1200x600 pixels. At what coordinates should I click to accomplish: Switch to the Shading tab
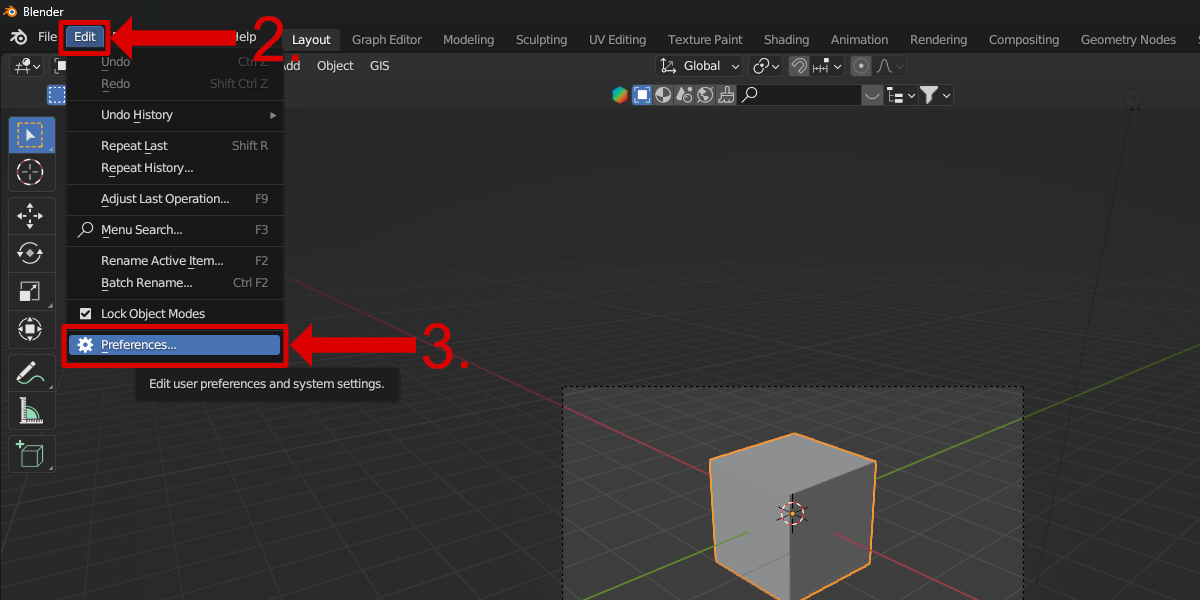pyautogui.click(x=786, y=40)
